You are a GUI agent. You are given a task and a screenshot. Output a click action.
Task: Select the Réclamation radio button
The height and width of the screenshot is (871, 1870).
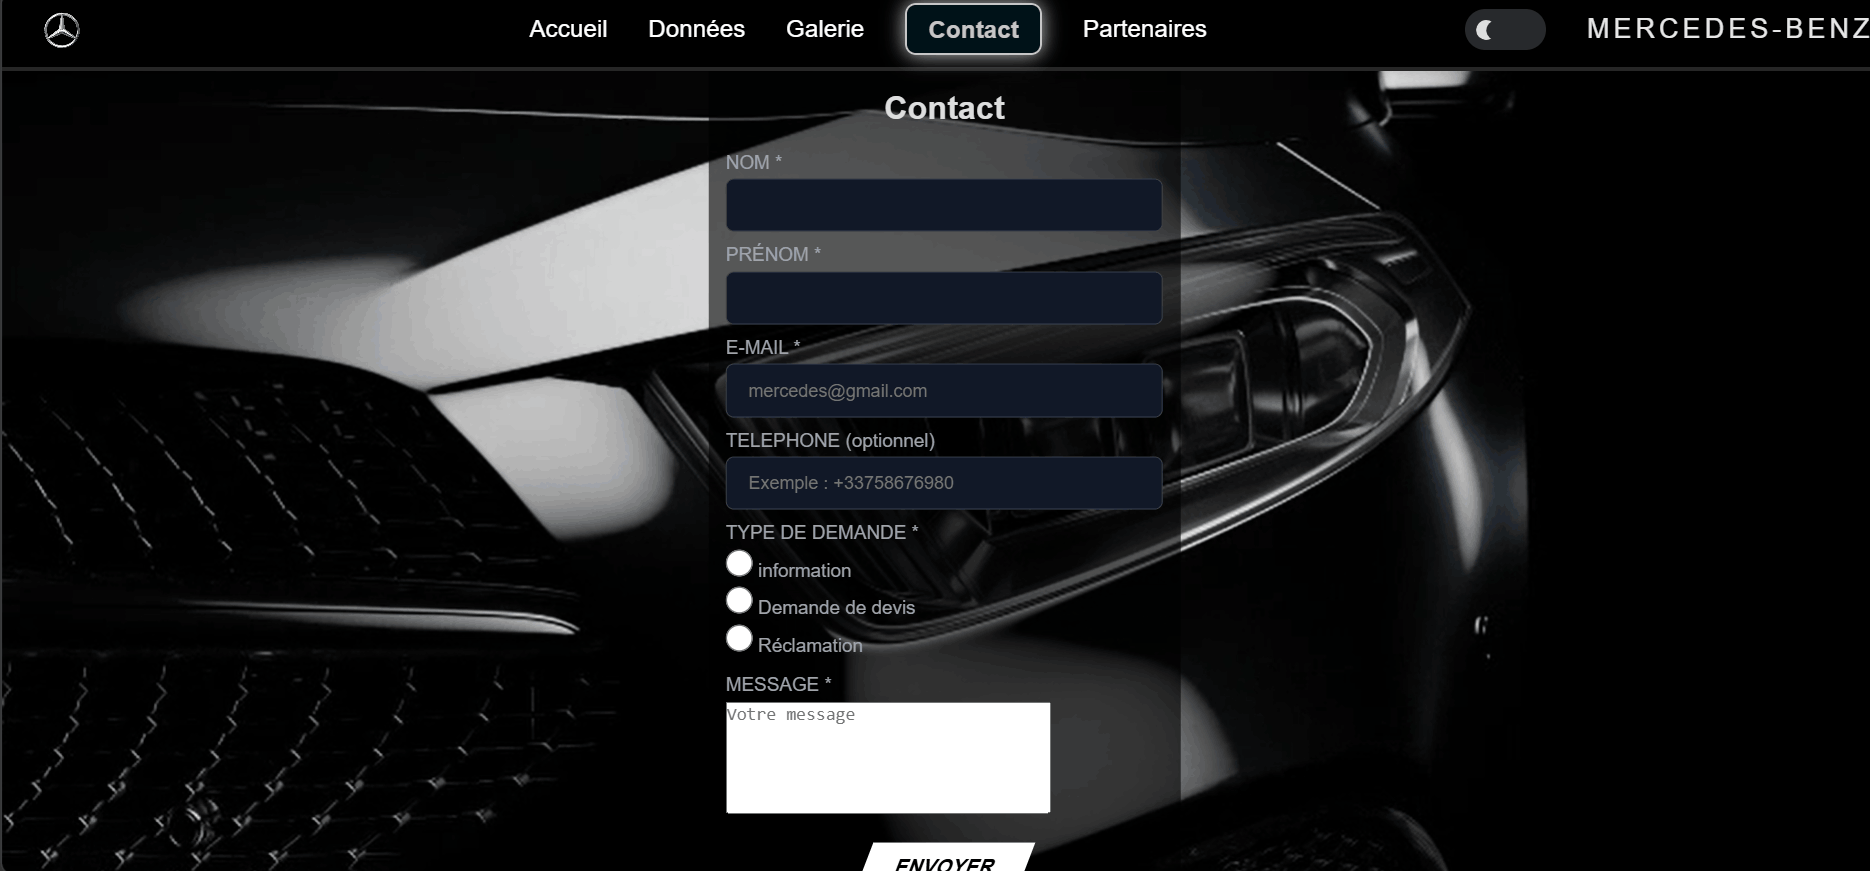pos(739,639)
